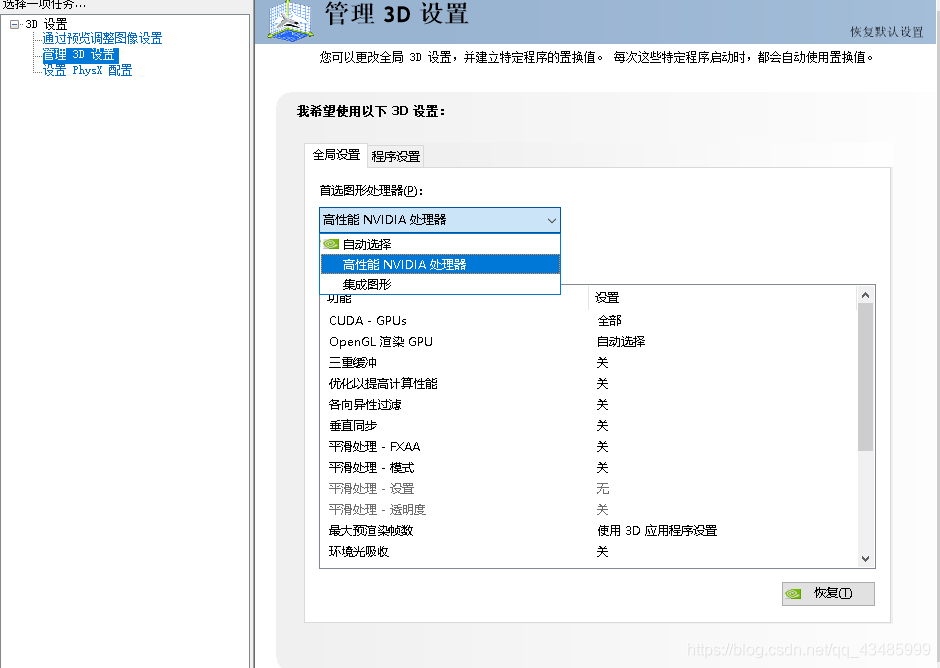The width and height of the screenshot is (940, 668).
Task: Open 通过预览调整图像设置 in the task tree
Action: (103, 38)
